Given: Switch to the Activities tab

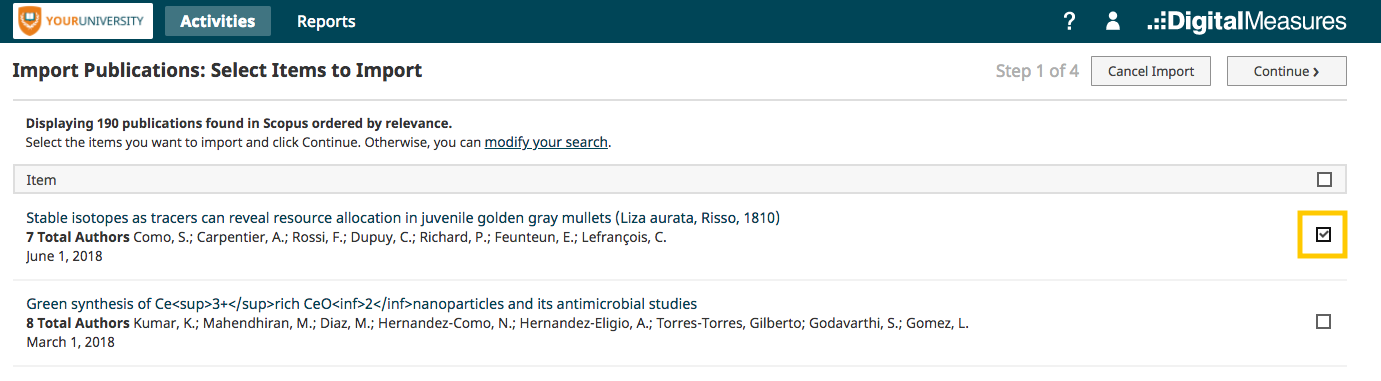Looking at the screenshot, I should tap(217, 21).
